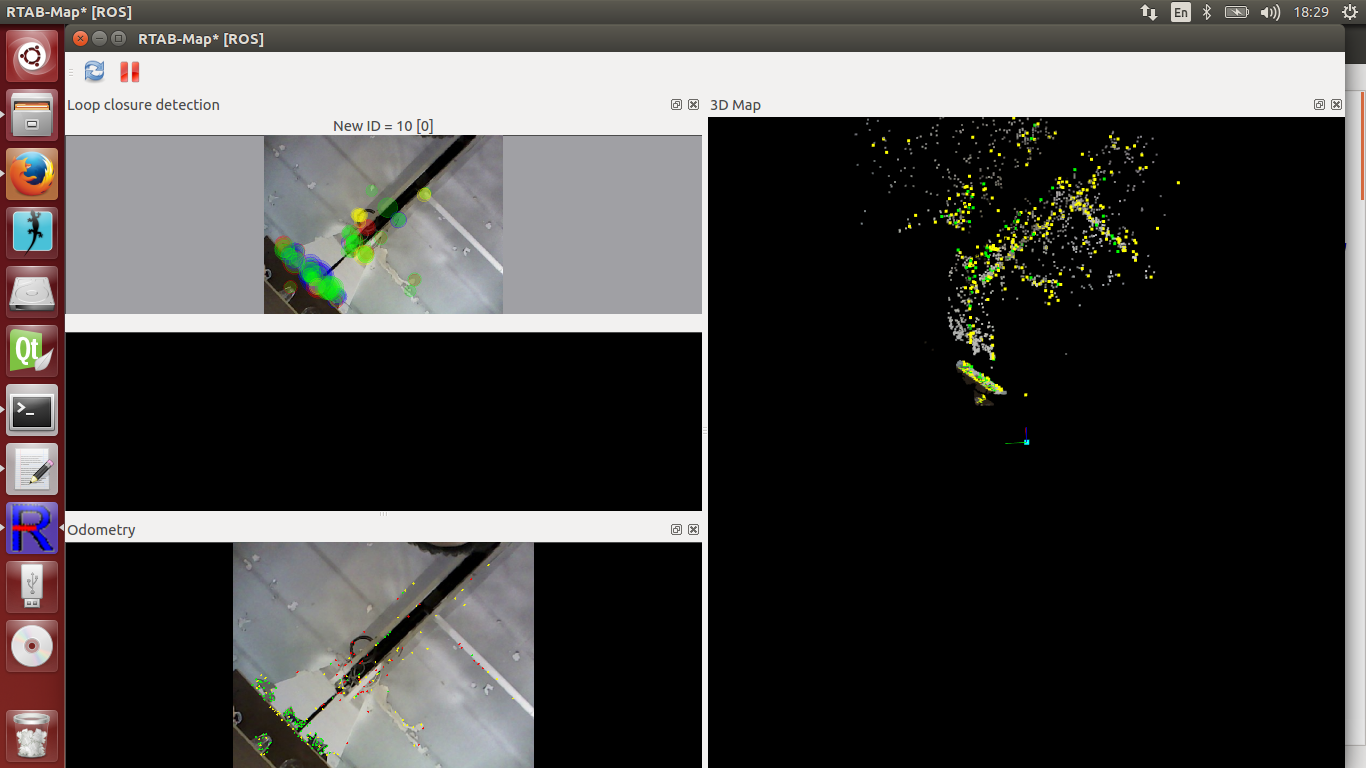Float the Odometry panel
Screen dimensions: 1366x768
[676, 529]
